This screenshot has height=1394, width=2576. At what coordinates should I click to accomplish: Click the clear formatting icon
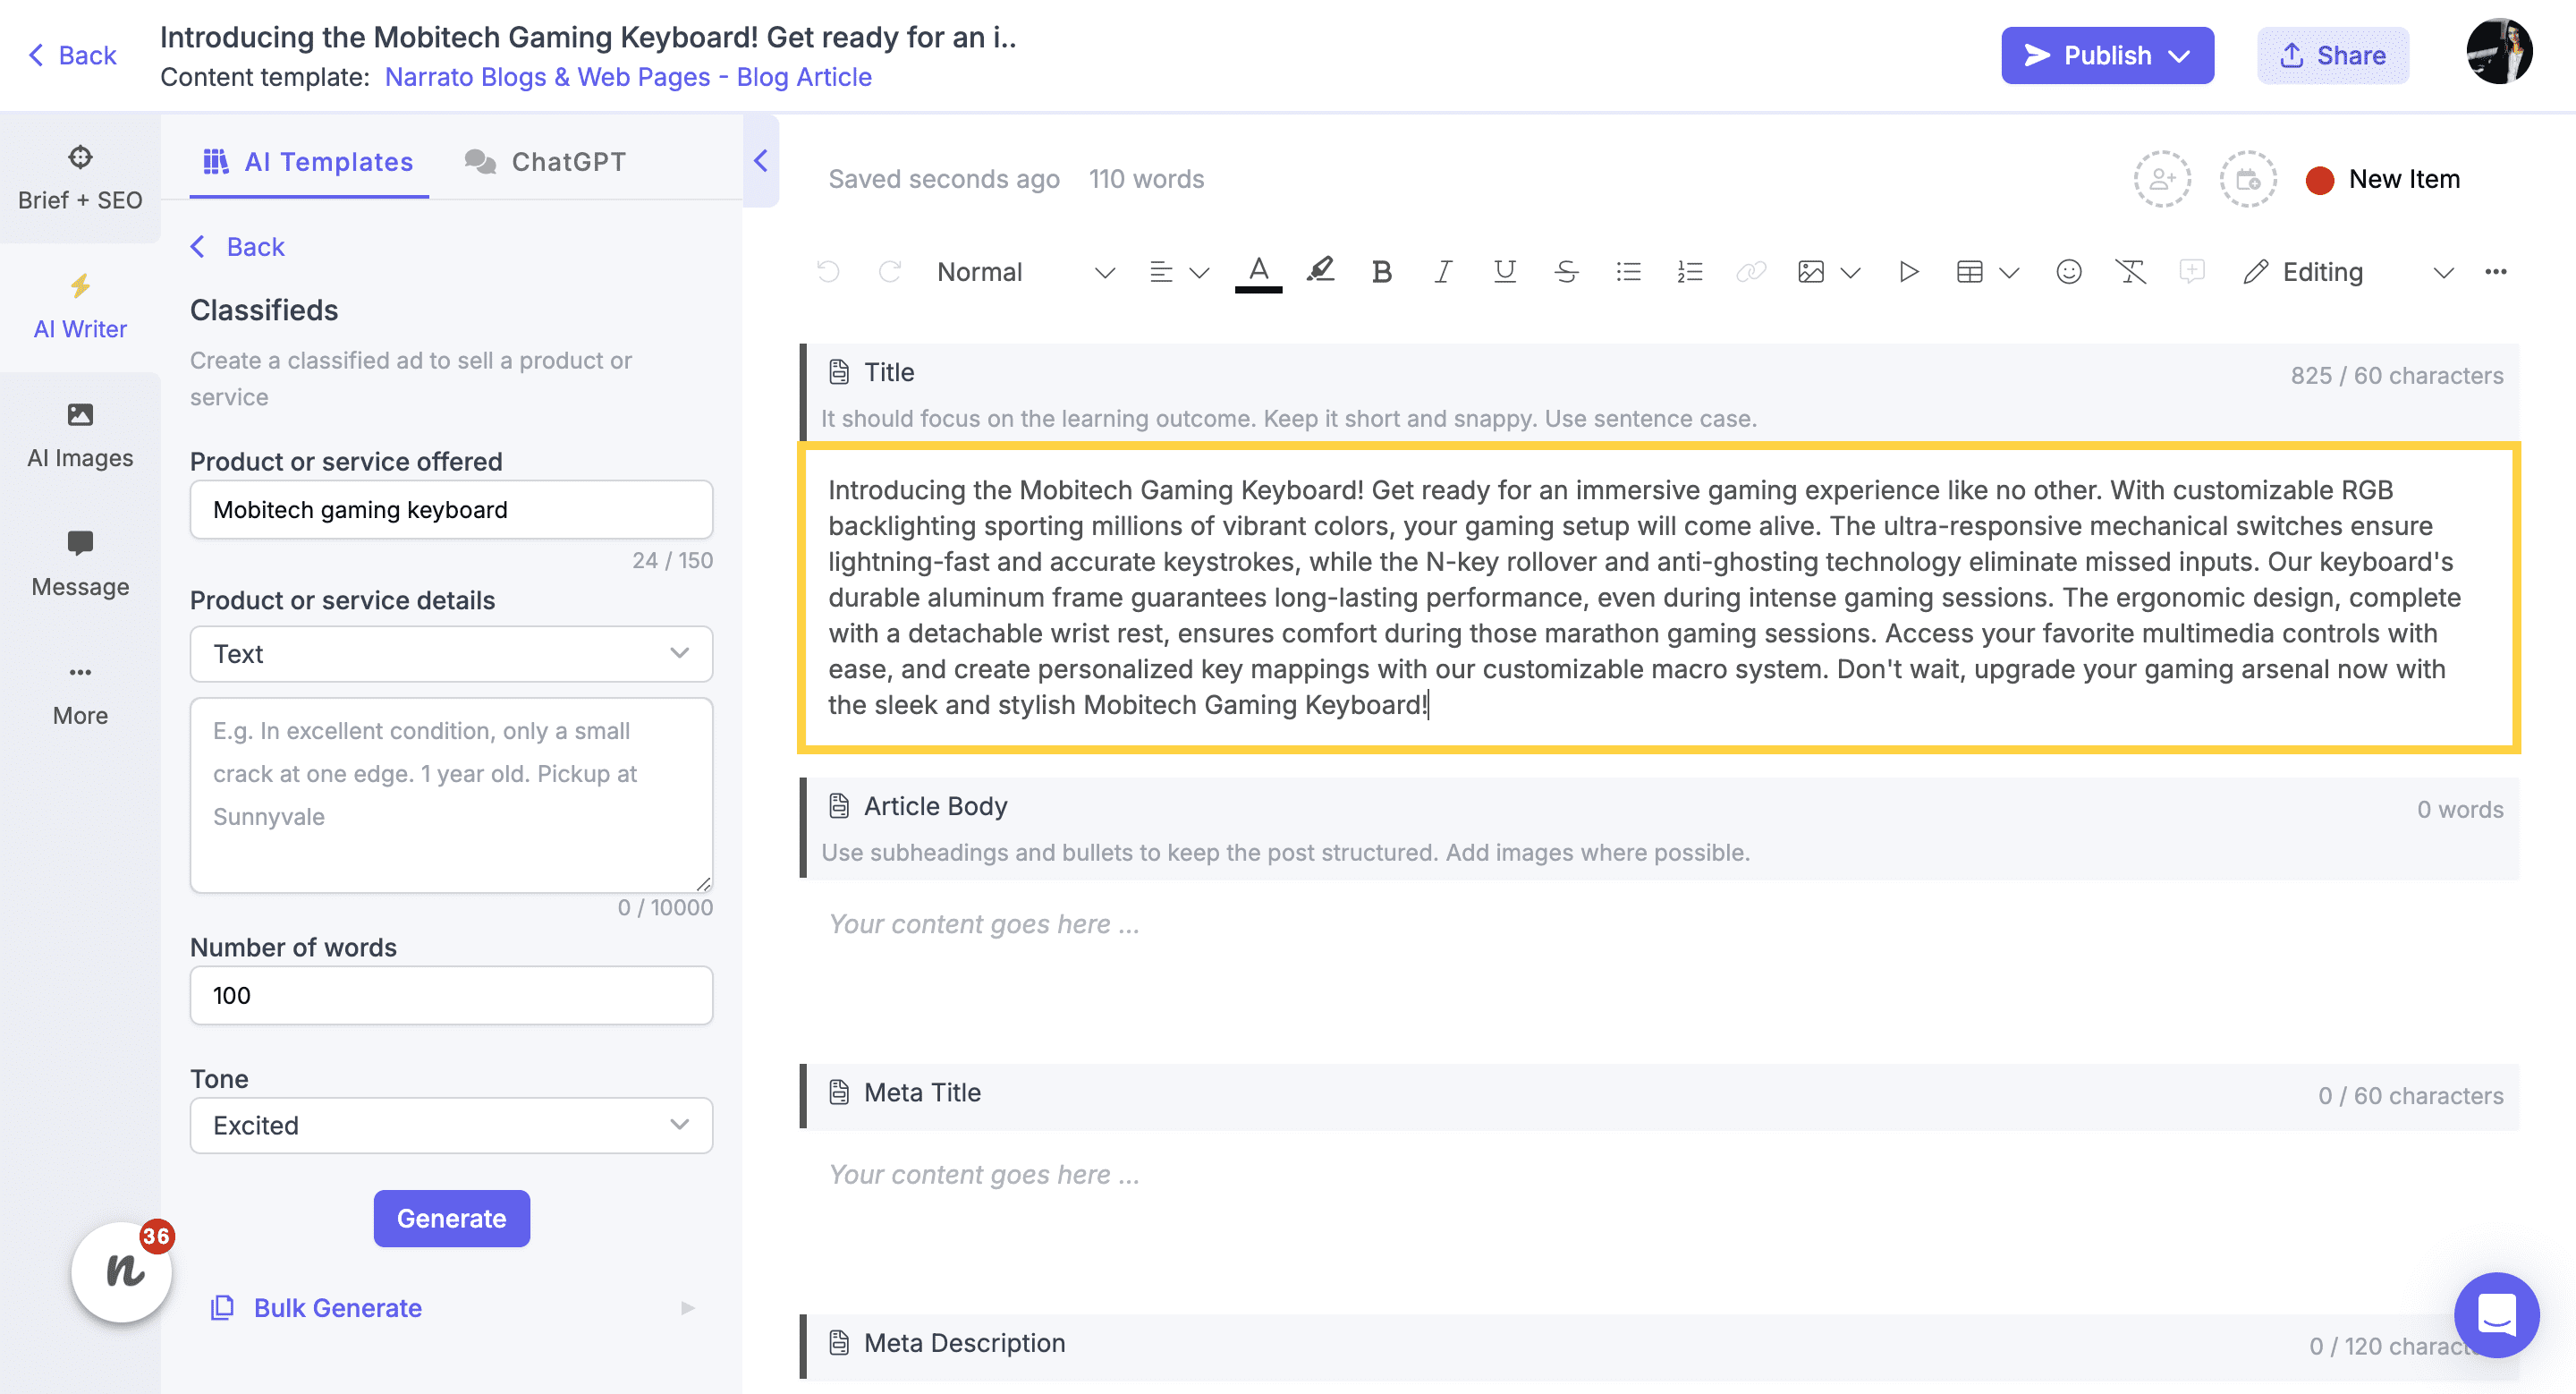click(2130, 272)
